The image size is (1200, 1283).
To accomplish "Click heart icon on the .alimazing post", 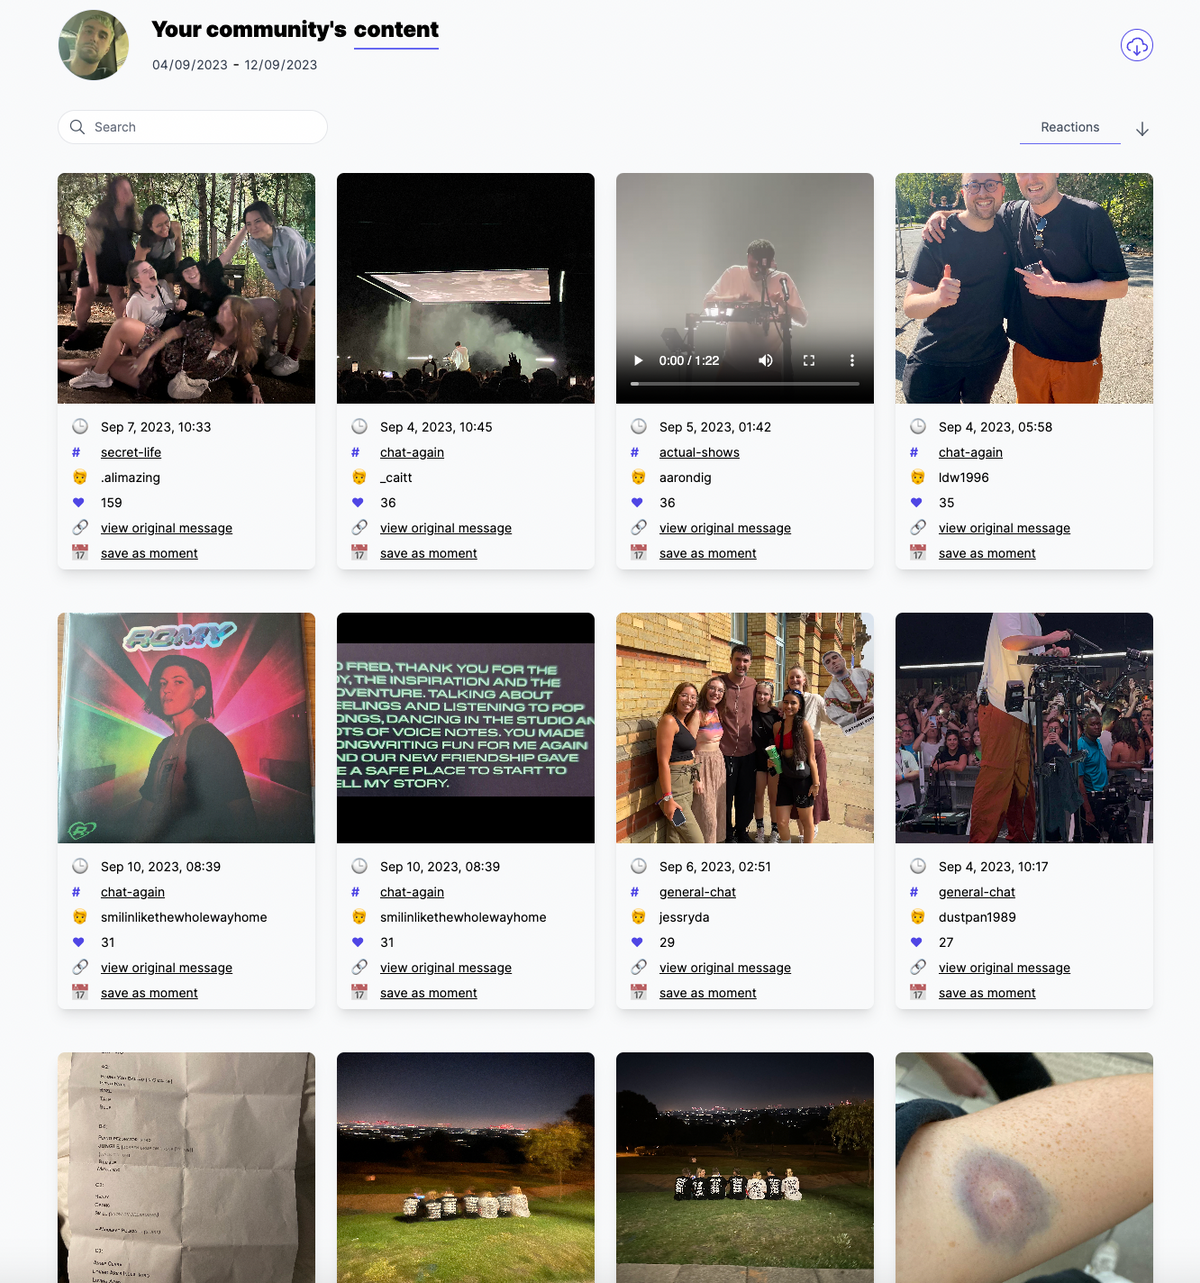I will [x=79, y=503].
